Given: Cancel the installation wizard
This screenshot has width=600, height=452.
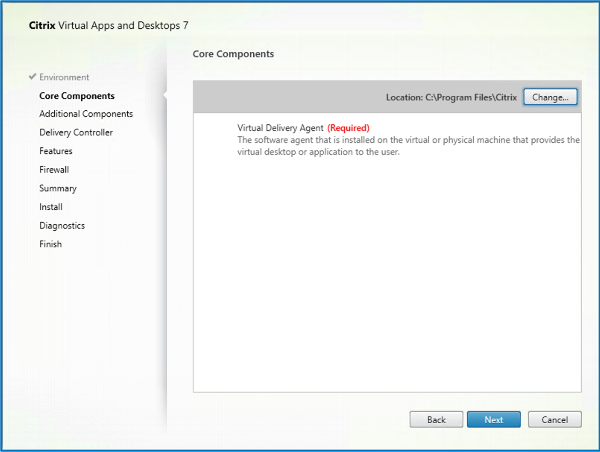Looking at the screenshot, I should [x=554, y=419].
